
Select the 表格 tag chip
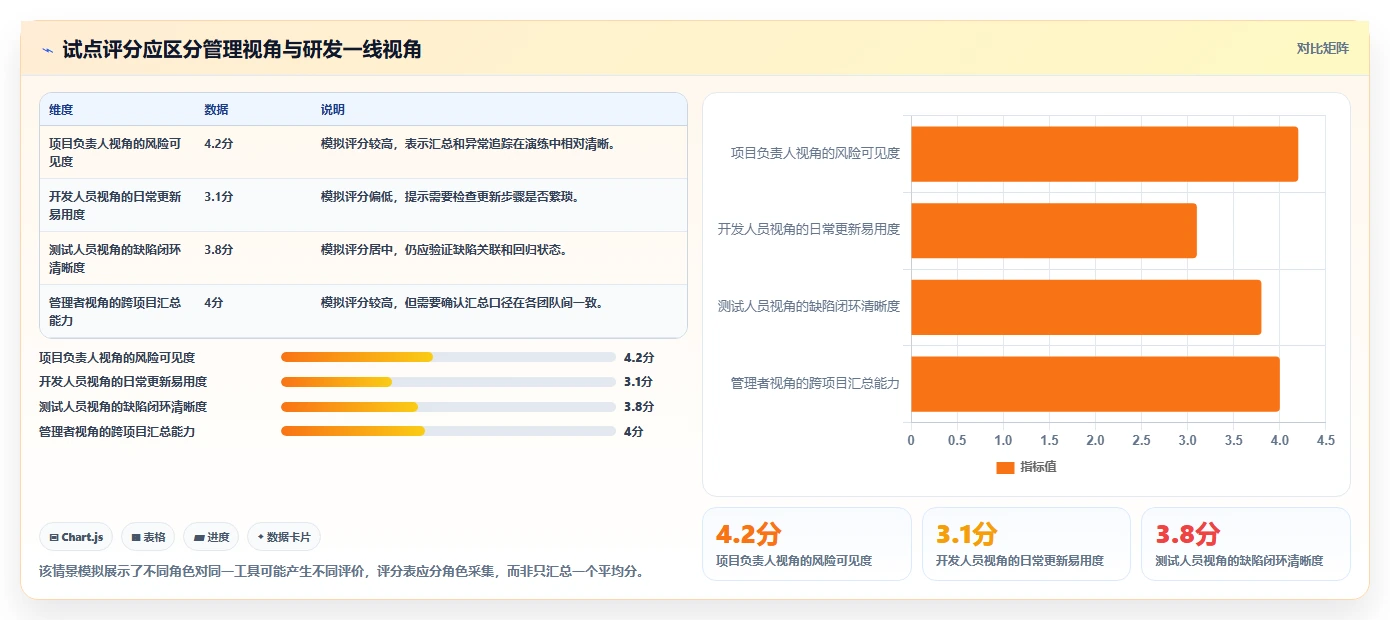click(148, 537)
